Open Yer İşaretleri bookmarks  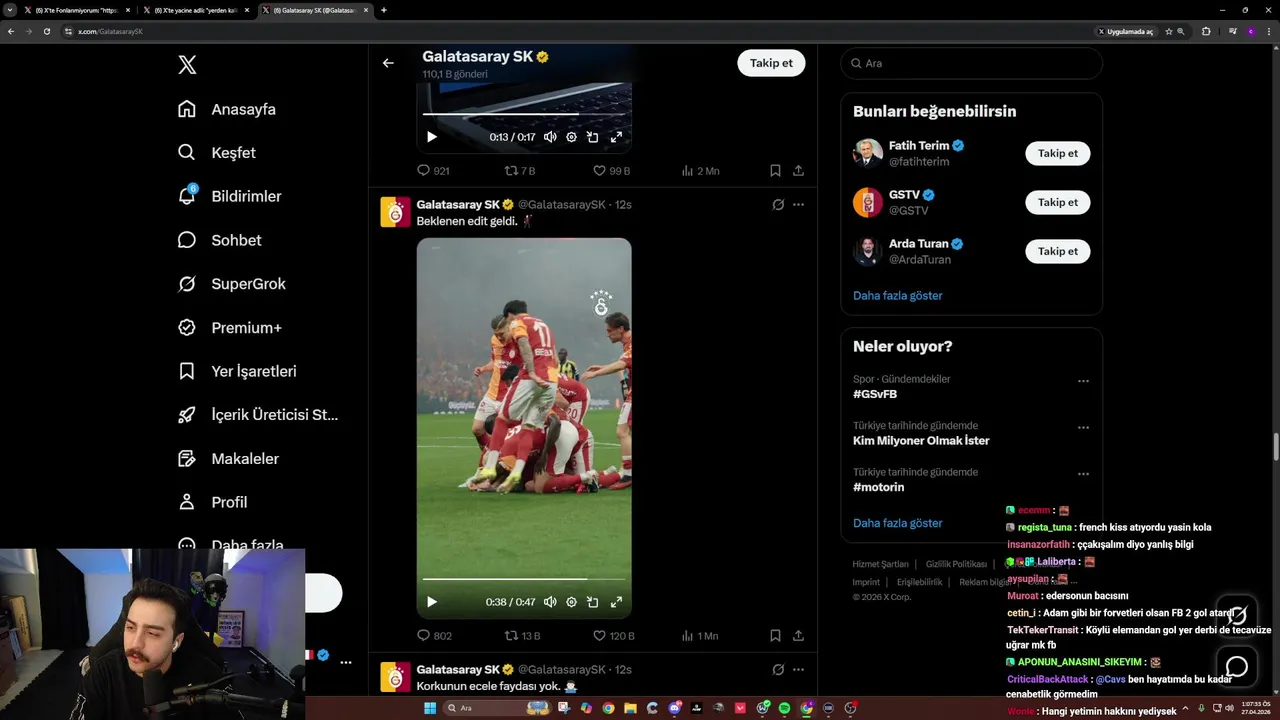(x=237, y=371)
